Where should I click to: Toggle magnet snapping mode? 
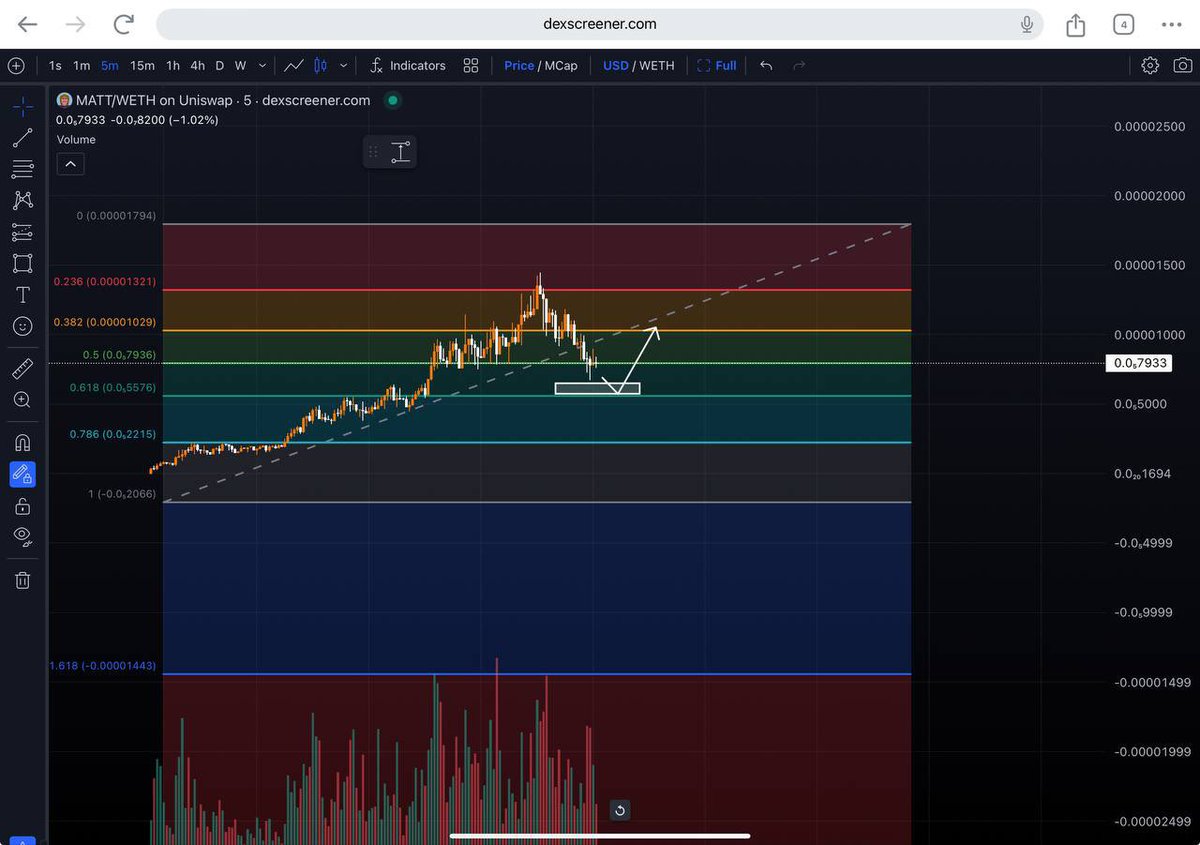(22, 442)
